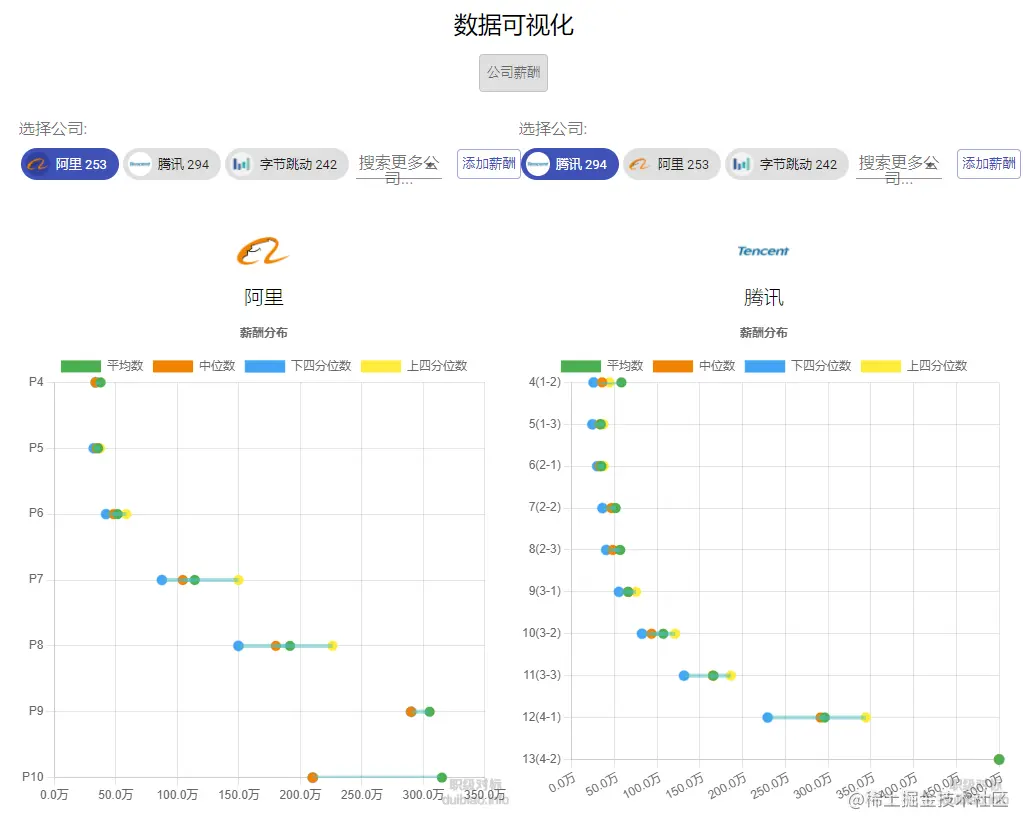1032x833 pixels.
Task: Focus left 搜索更多公司 search field
Action: click(x=399, y=166)
